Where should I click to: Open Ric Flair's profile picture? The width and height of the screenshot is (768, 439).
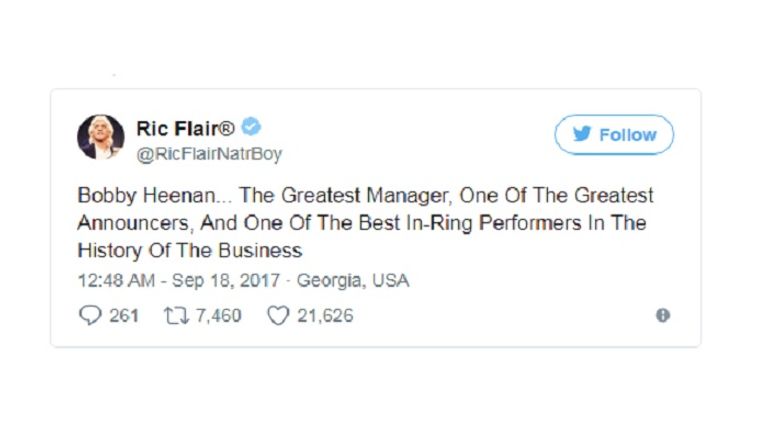(x=101, y=136)
